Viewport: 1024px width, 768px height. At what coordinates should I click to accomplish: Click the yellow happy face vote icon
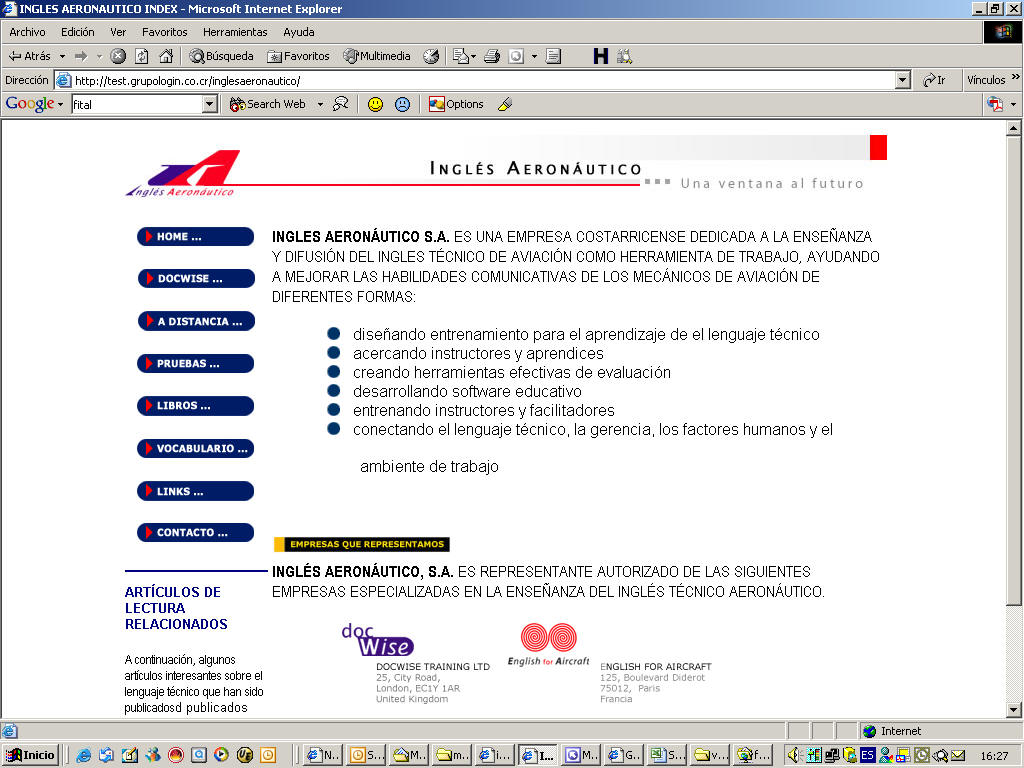click(376, 104)
